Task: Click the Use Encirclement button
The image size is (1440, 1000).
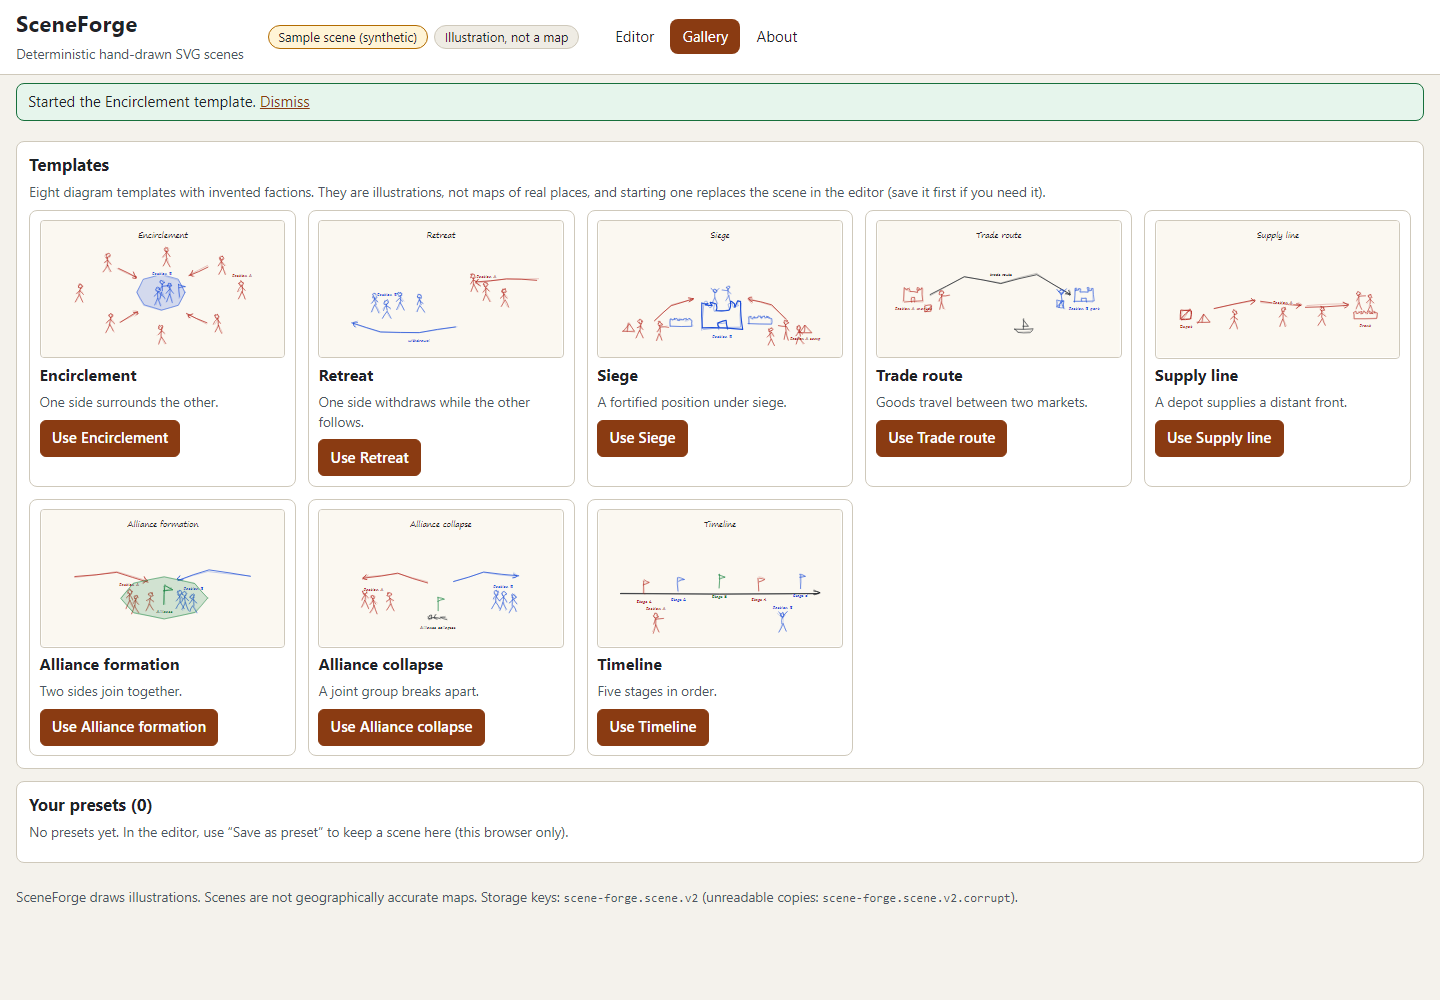Action: (110, 438)
